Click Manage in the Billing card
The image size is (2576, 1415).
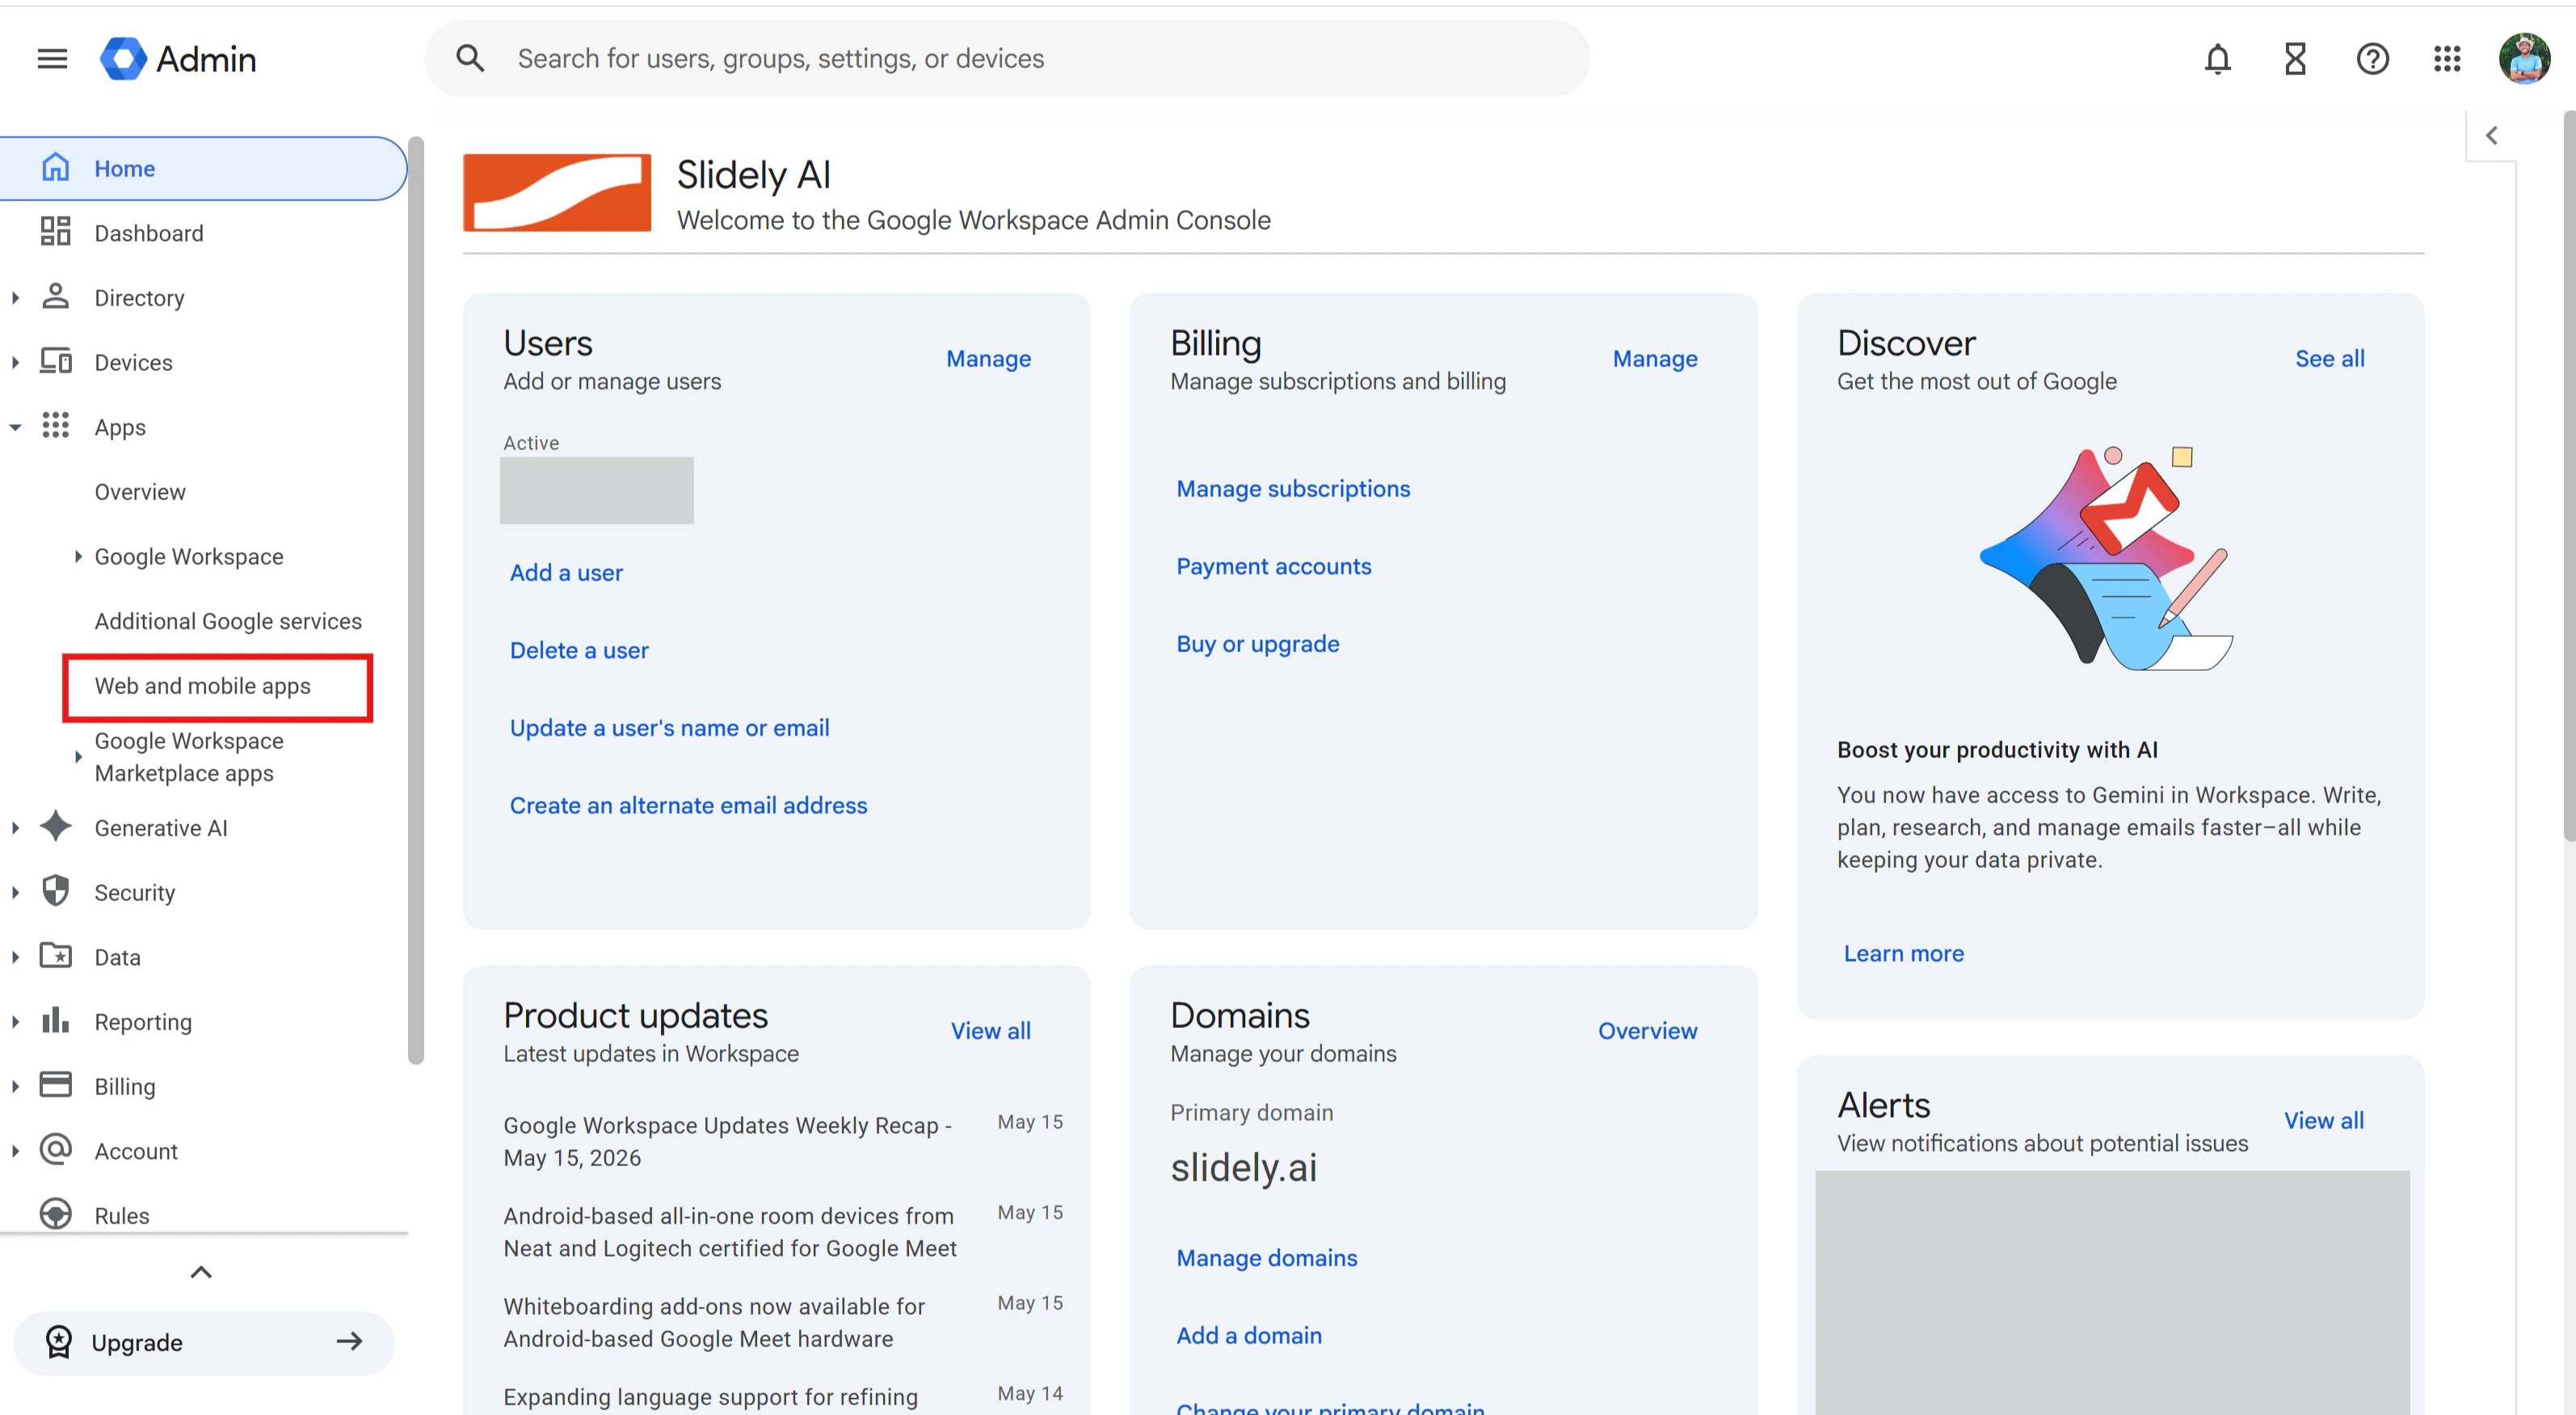[1655, 358]
